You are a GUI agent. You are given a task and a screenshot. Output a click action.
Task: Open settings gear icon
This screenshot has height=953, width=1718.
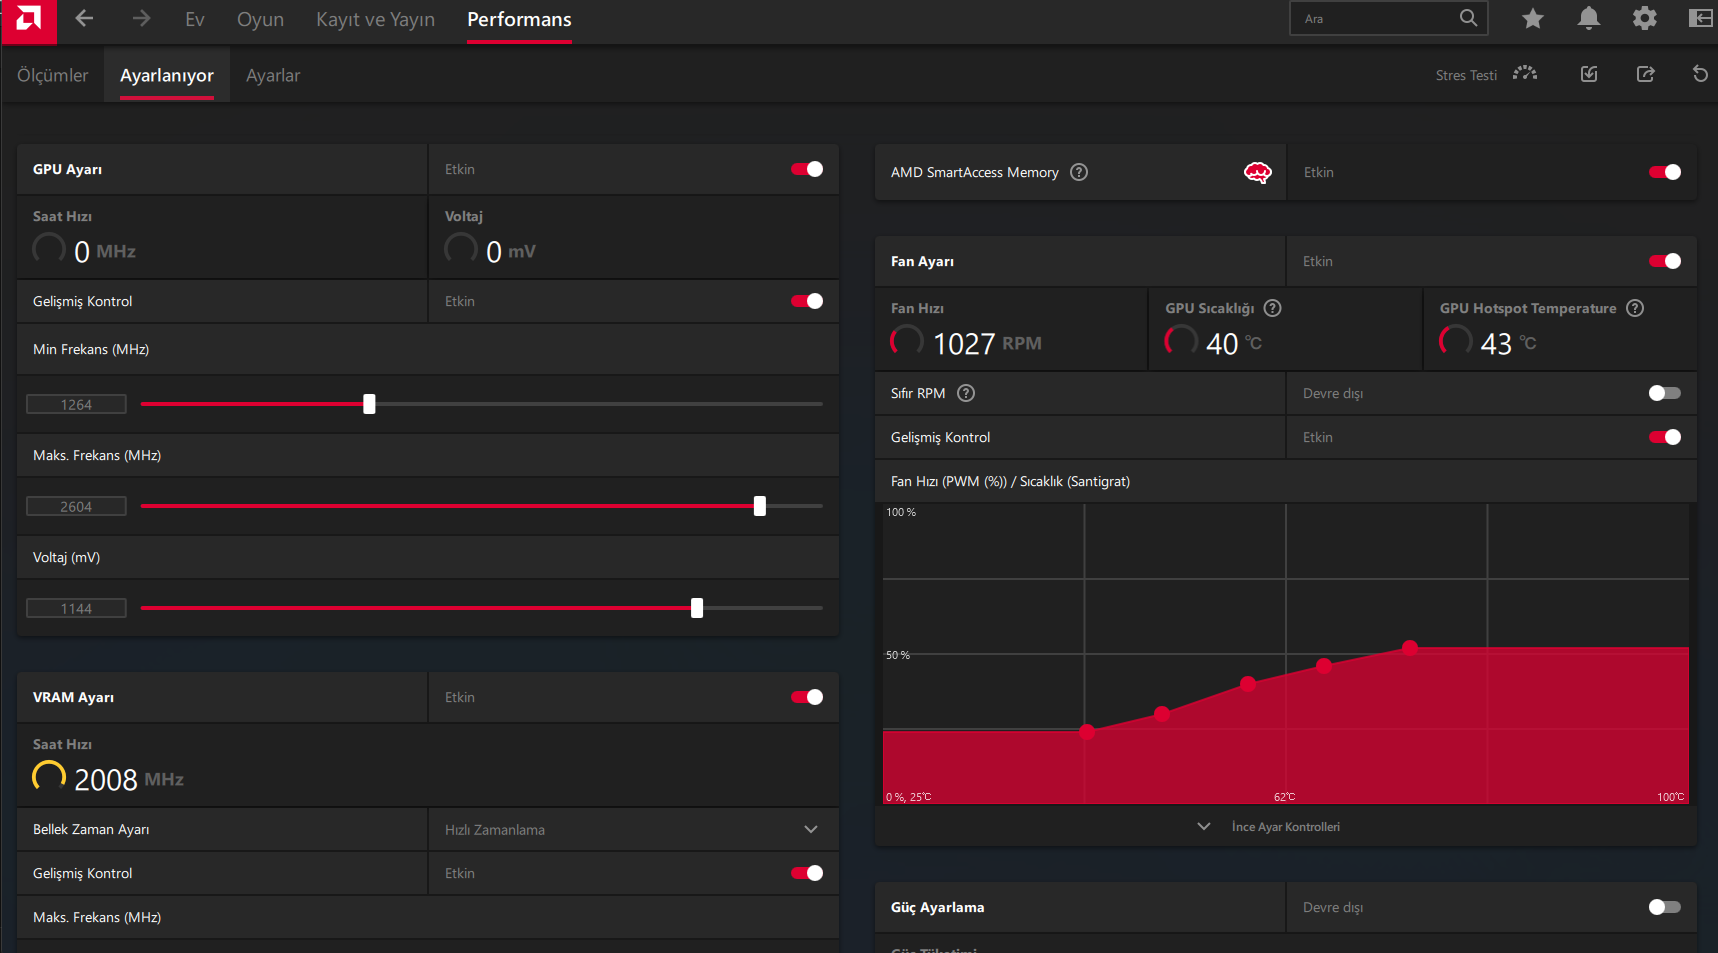tap(1645, 18)
